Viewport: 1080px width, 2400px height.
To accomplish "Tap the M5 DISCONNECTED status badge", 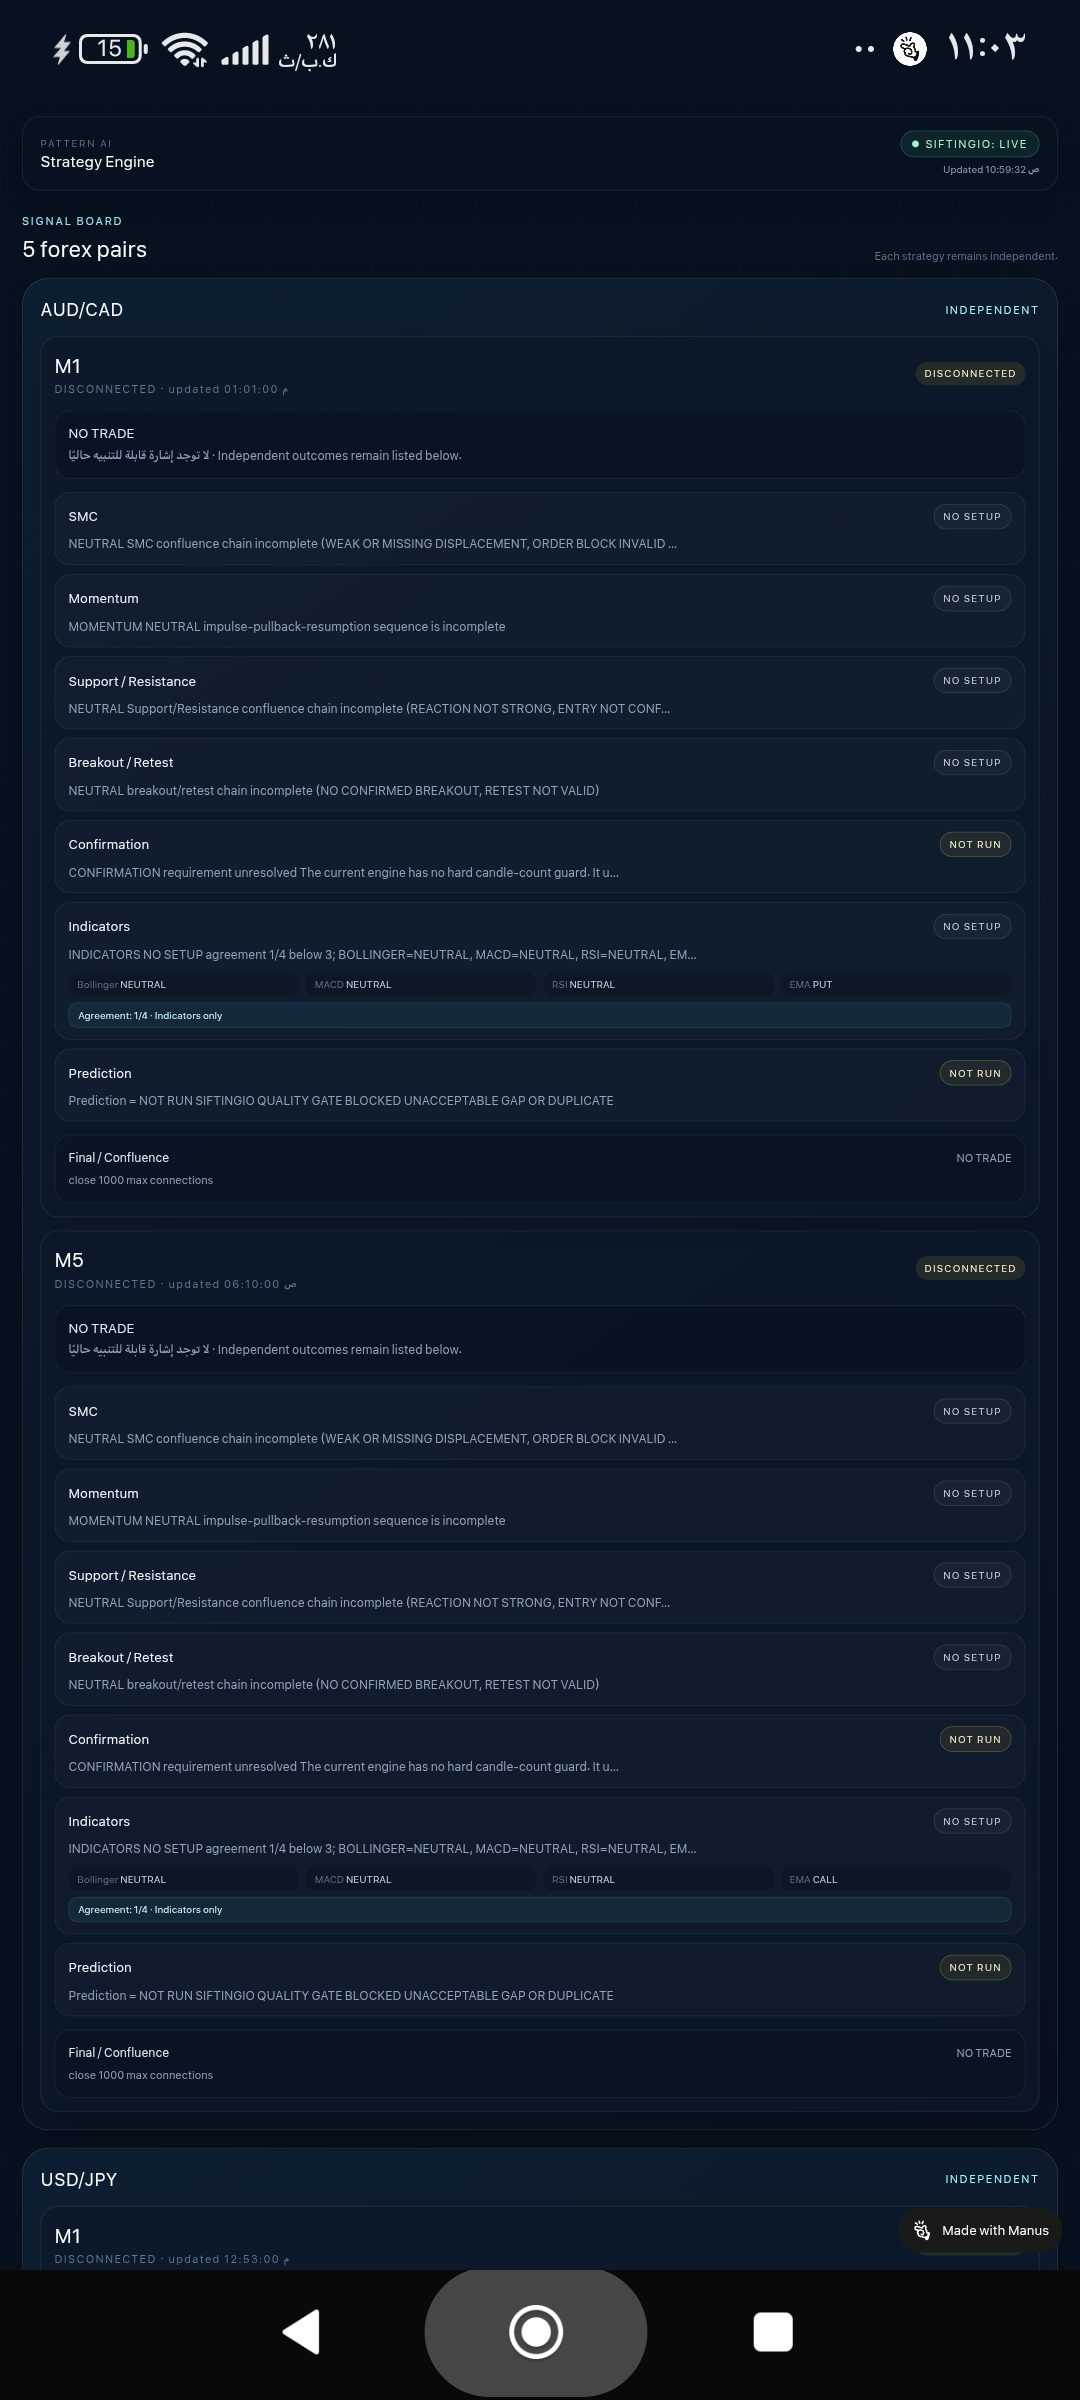I will pos(970,1268).
